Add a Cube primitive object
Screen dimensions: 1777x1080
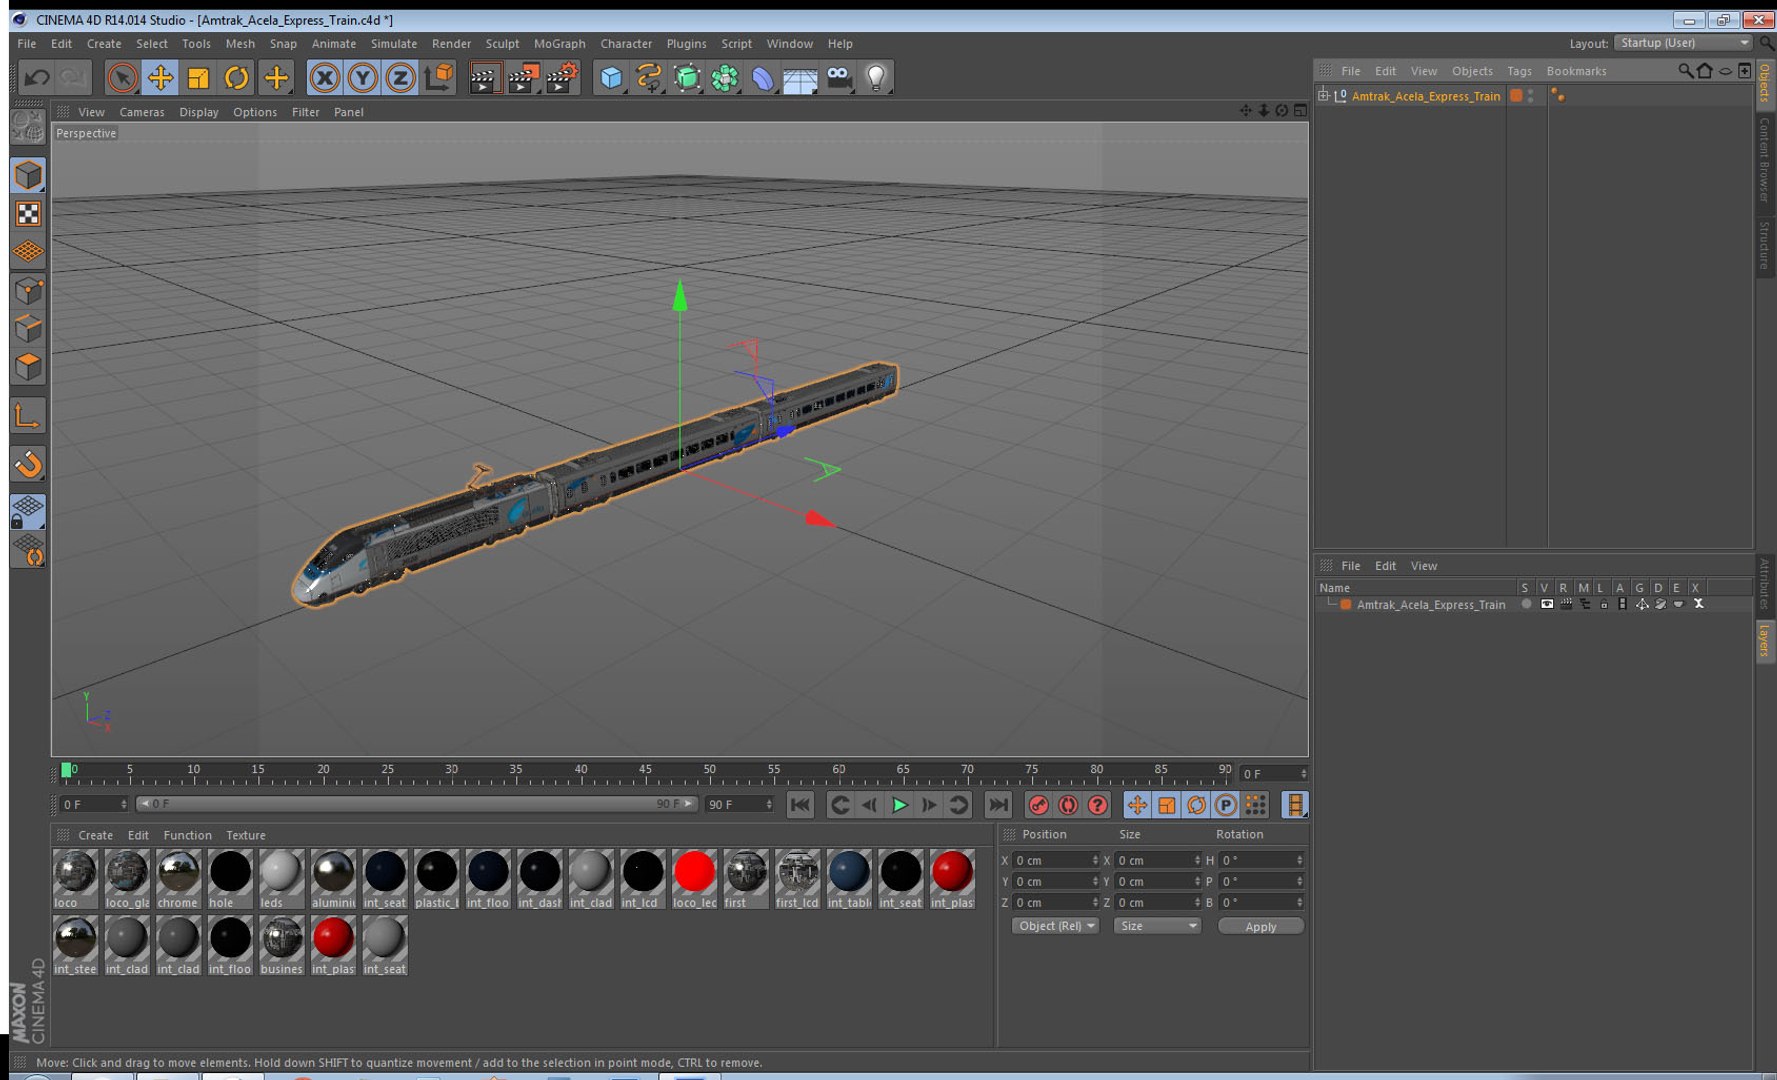(611, 77)
